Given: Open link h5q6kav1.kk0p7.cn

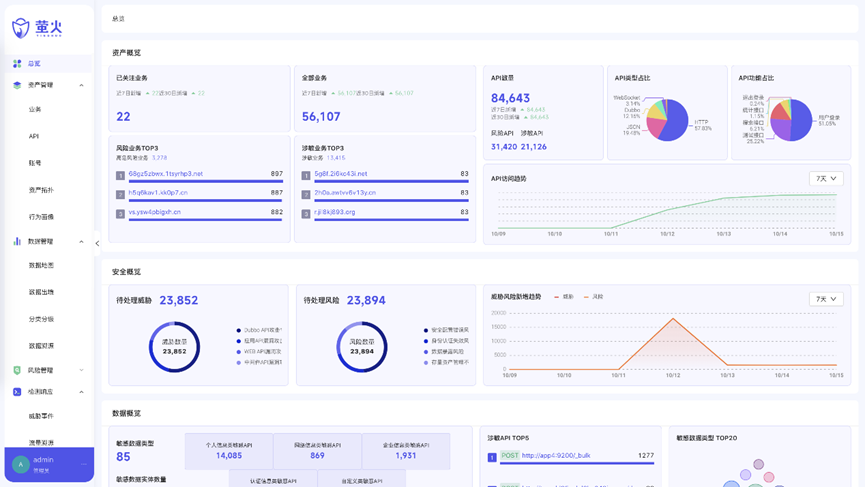Looking at the screenshot, I should [x=158, y=192].
